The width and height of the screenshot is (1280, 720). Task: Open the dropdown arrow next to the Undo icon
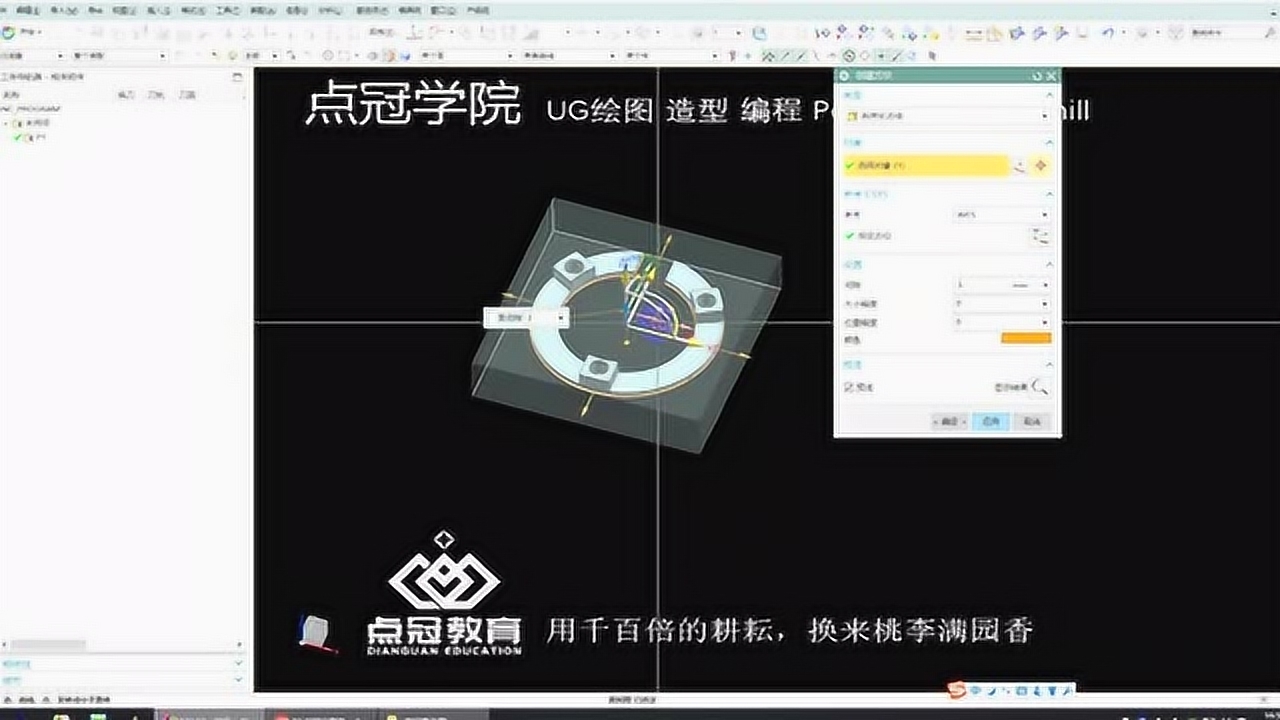click(1122, 34)
